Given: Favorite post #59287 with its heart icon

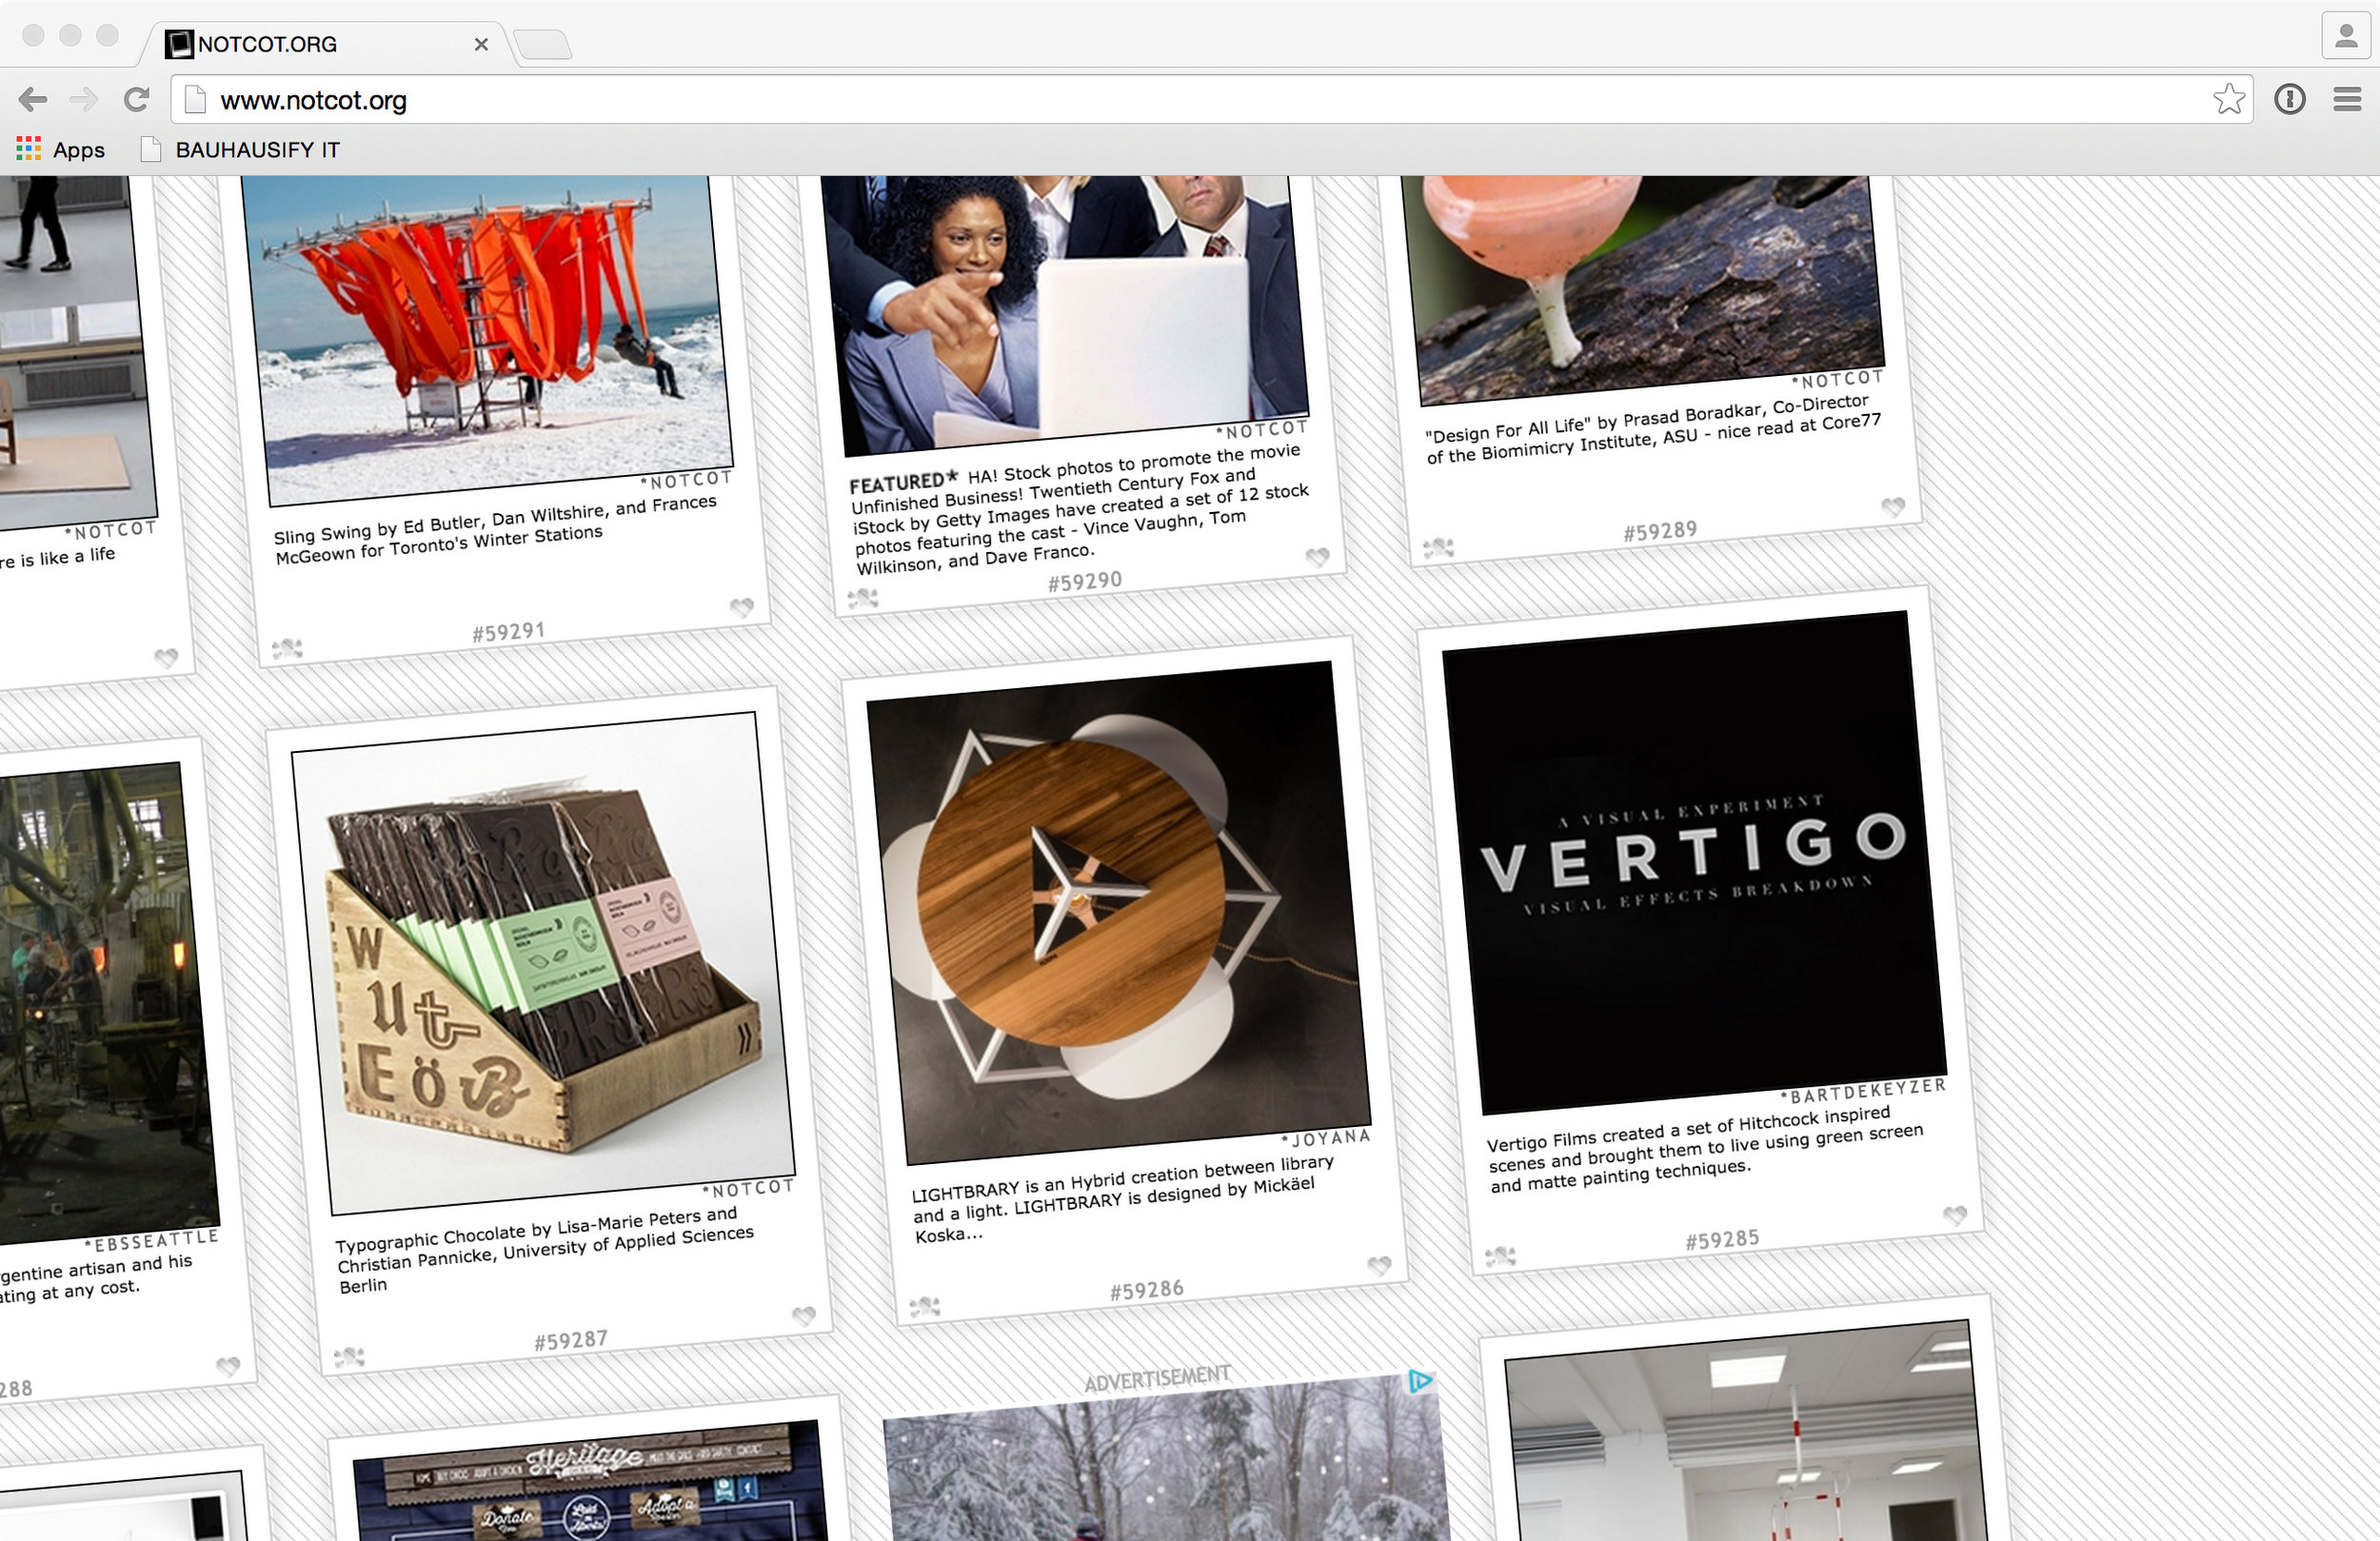Looking at the screenshot, I should click(803, 1316).
